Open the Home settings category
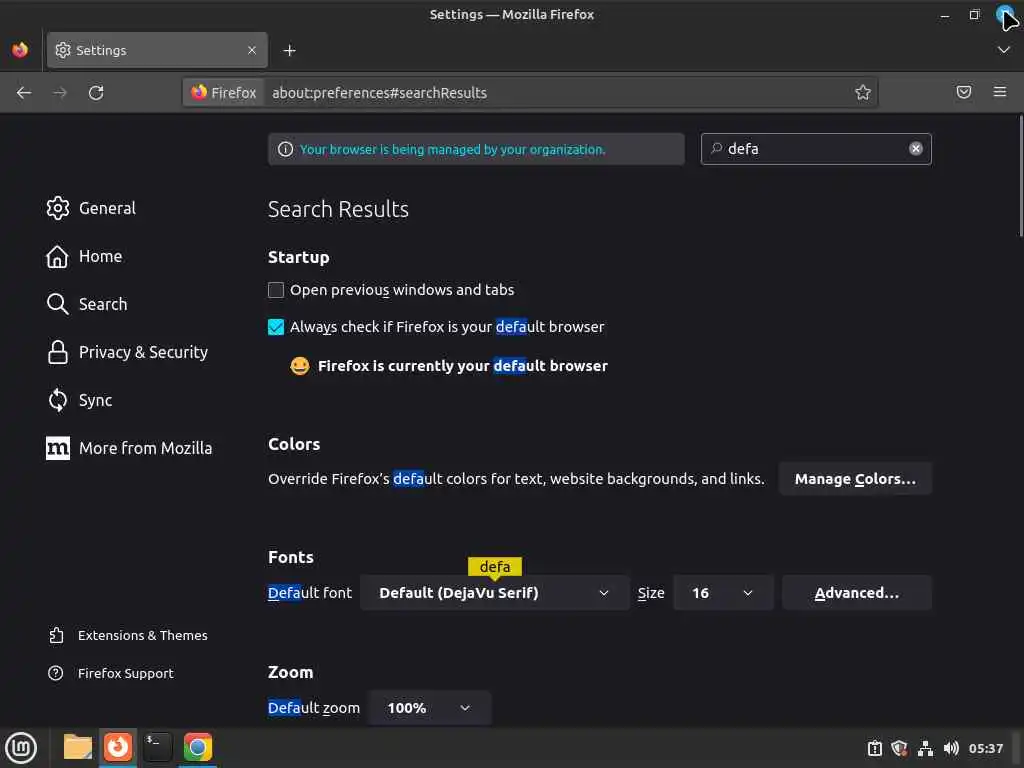 [x=84, y=257]
